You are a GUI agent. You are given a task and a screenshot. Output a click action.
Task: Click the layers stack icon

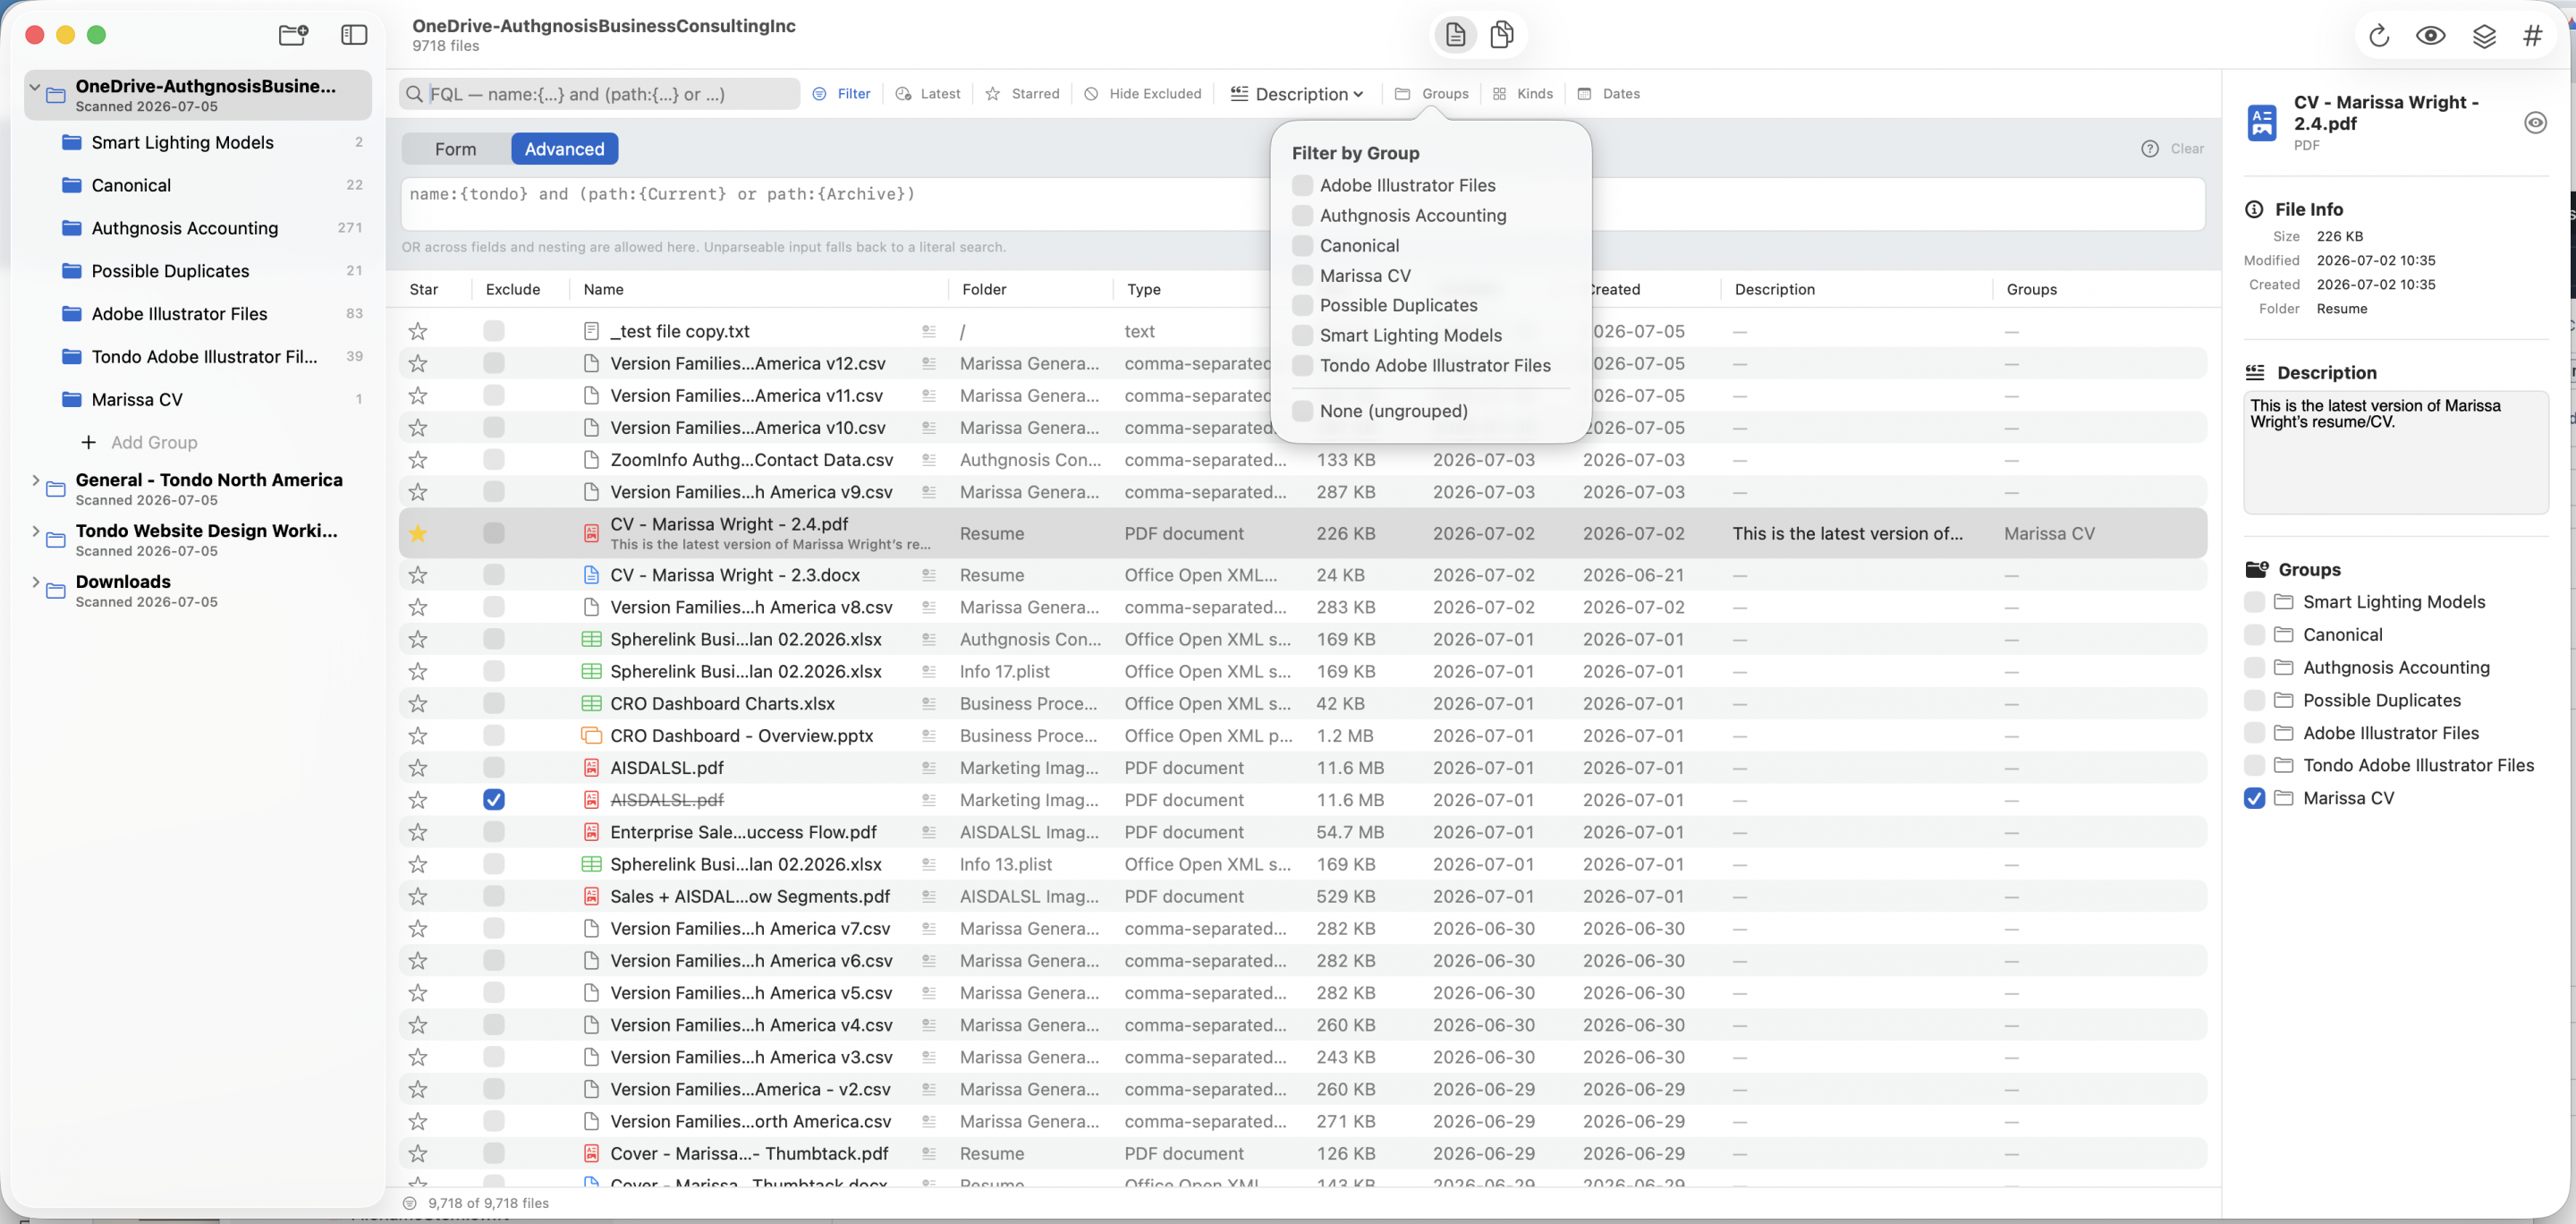point(2484,36)
